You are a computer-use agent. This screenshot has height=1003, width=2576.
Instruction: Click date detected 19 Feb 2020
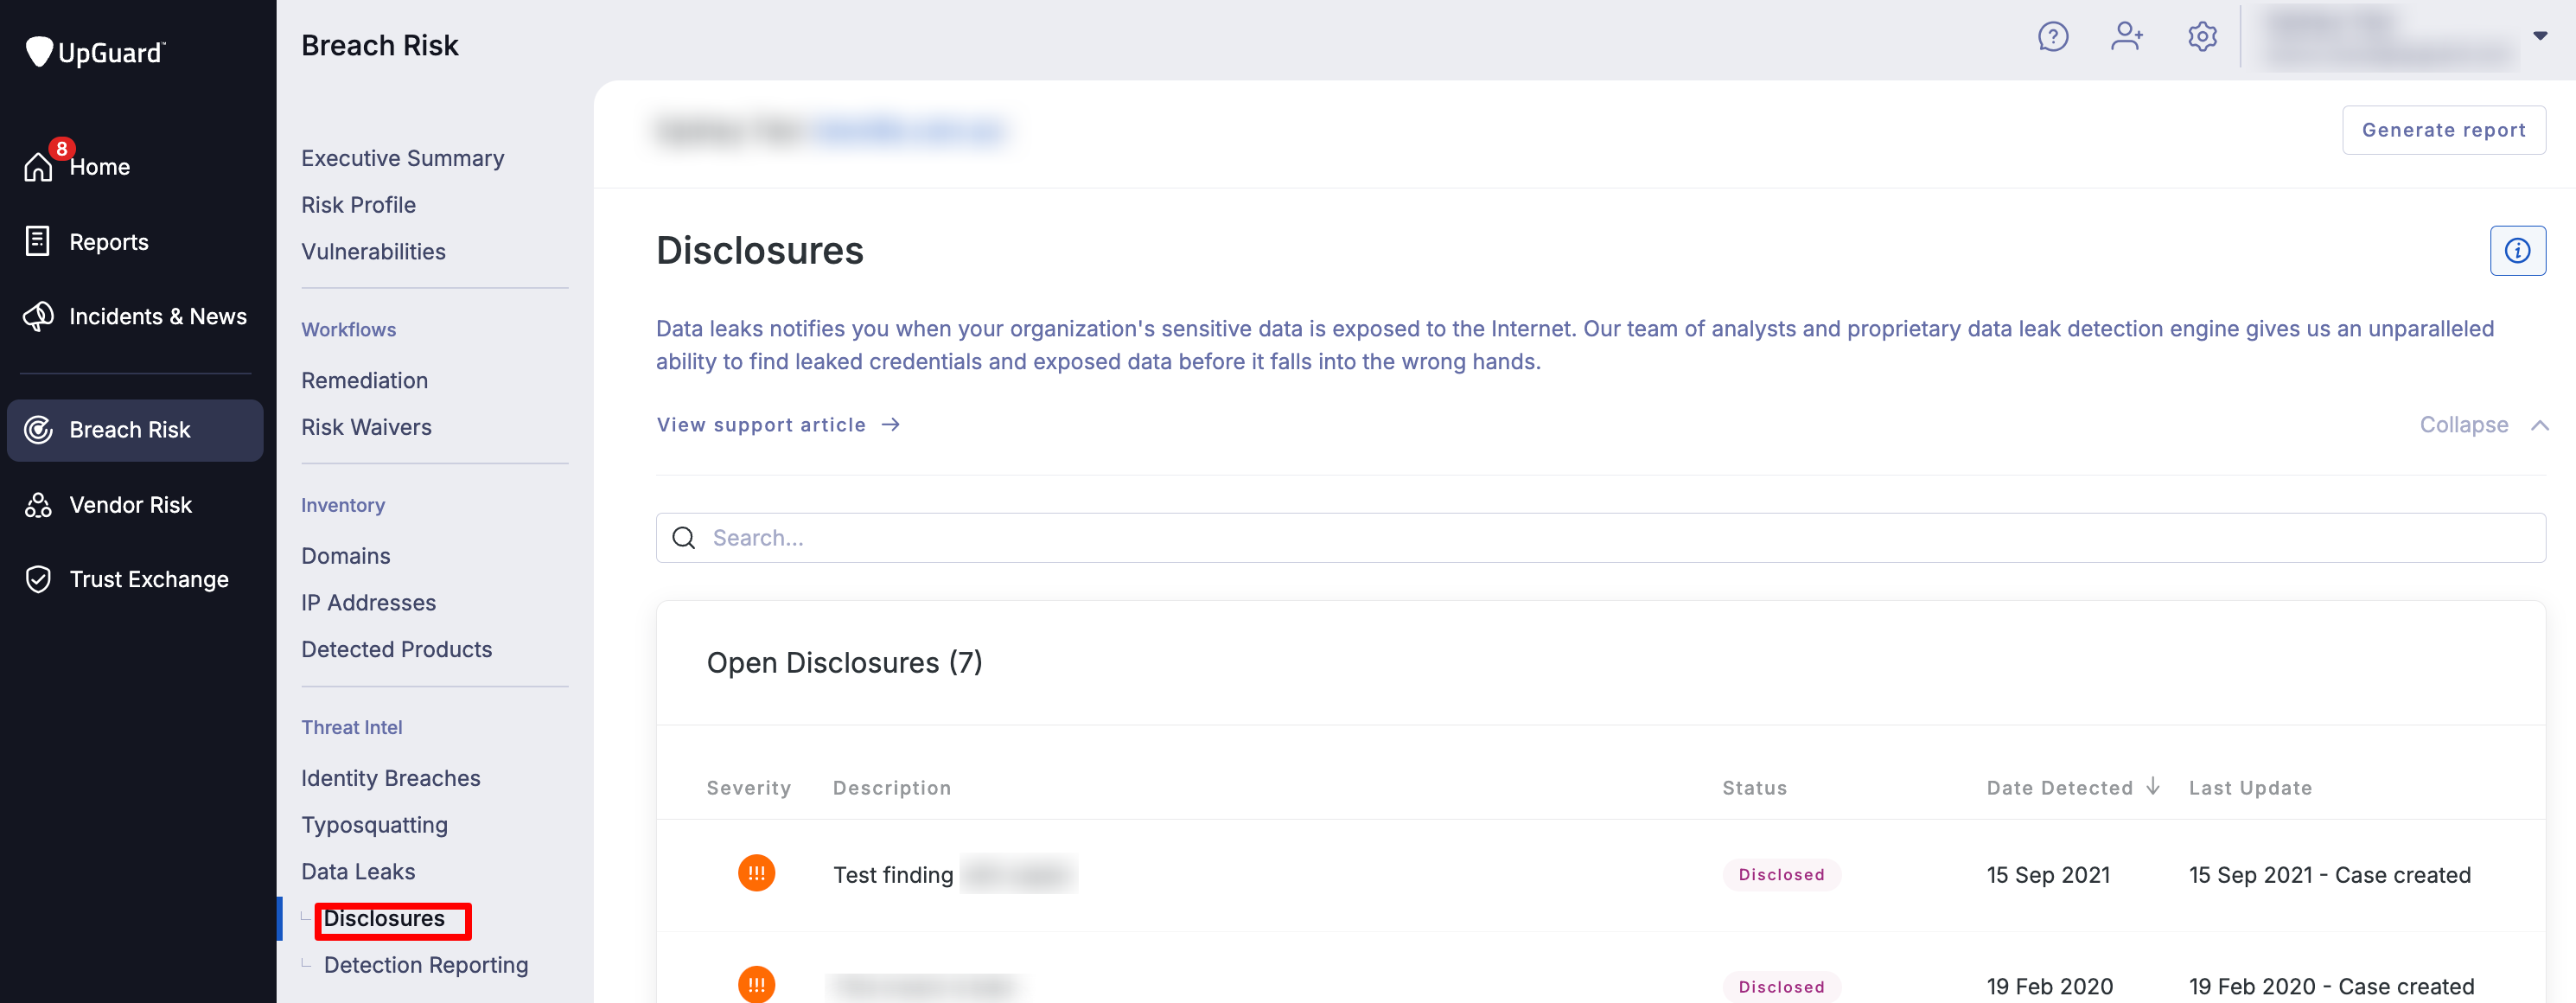2049,987
